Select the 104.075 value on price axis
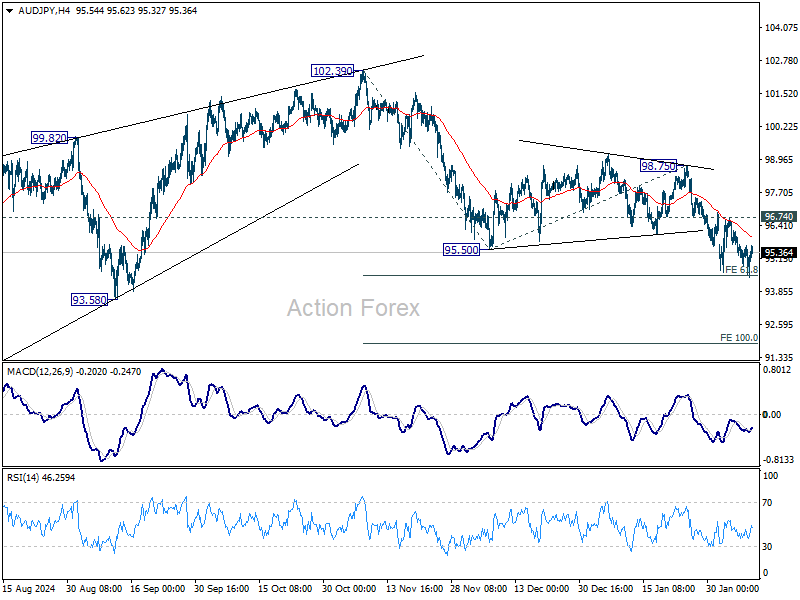The image size is (800, 600). [x=781, y=28]
